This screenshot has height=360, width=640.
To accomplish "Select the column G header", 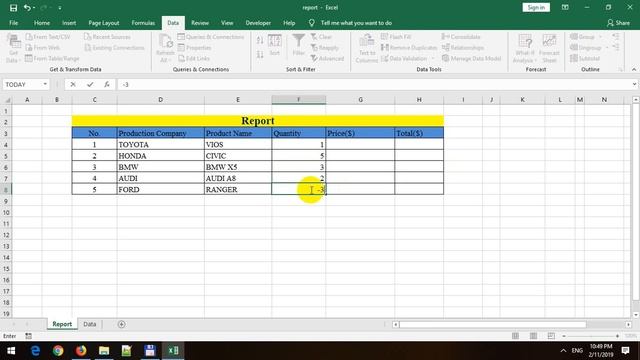I will coord(360,100).
